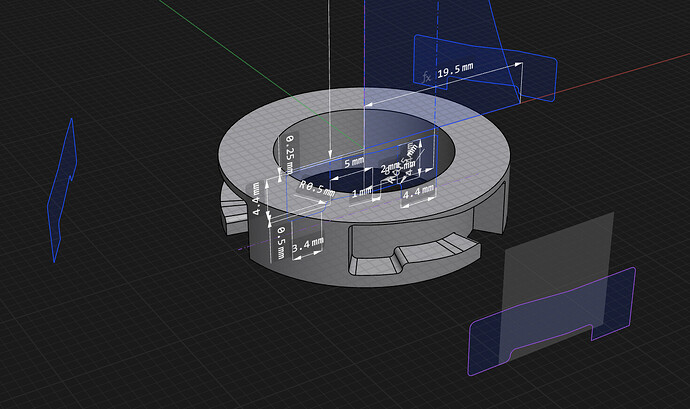Screen dimensions: 690x409
Task: Select the vertical 0.5 mm dimension below 4.4 mm
Action: [281, 243]
